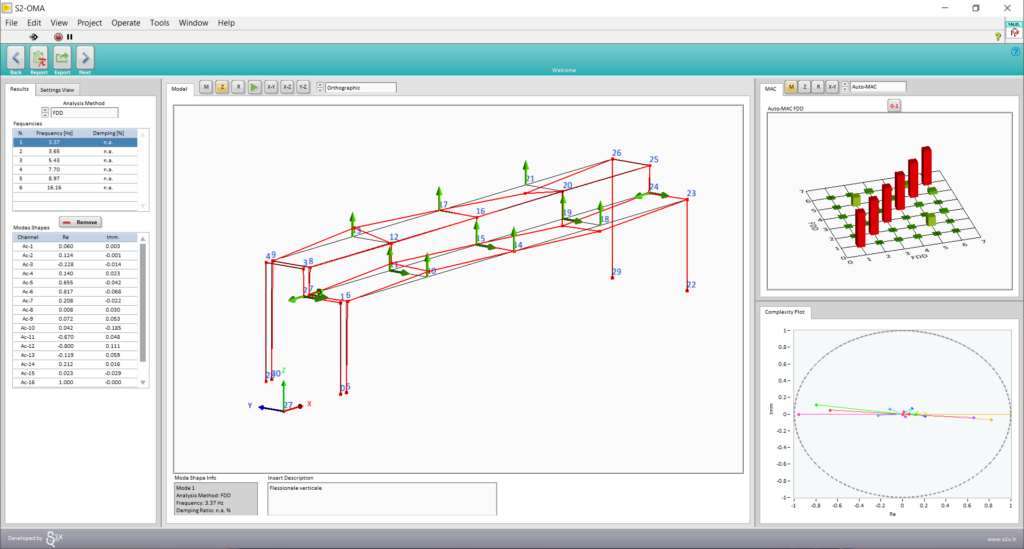Select frequency row 2 at 3.65 Hz

point(75,151)
